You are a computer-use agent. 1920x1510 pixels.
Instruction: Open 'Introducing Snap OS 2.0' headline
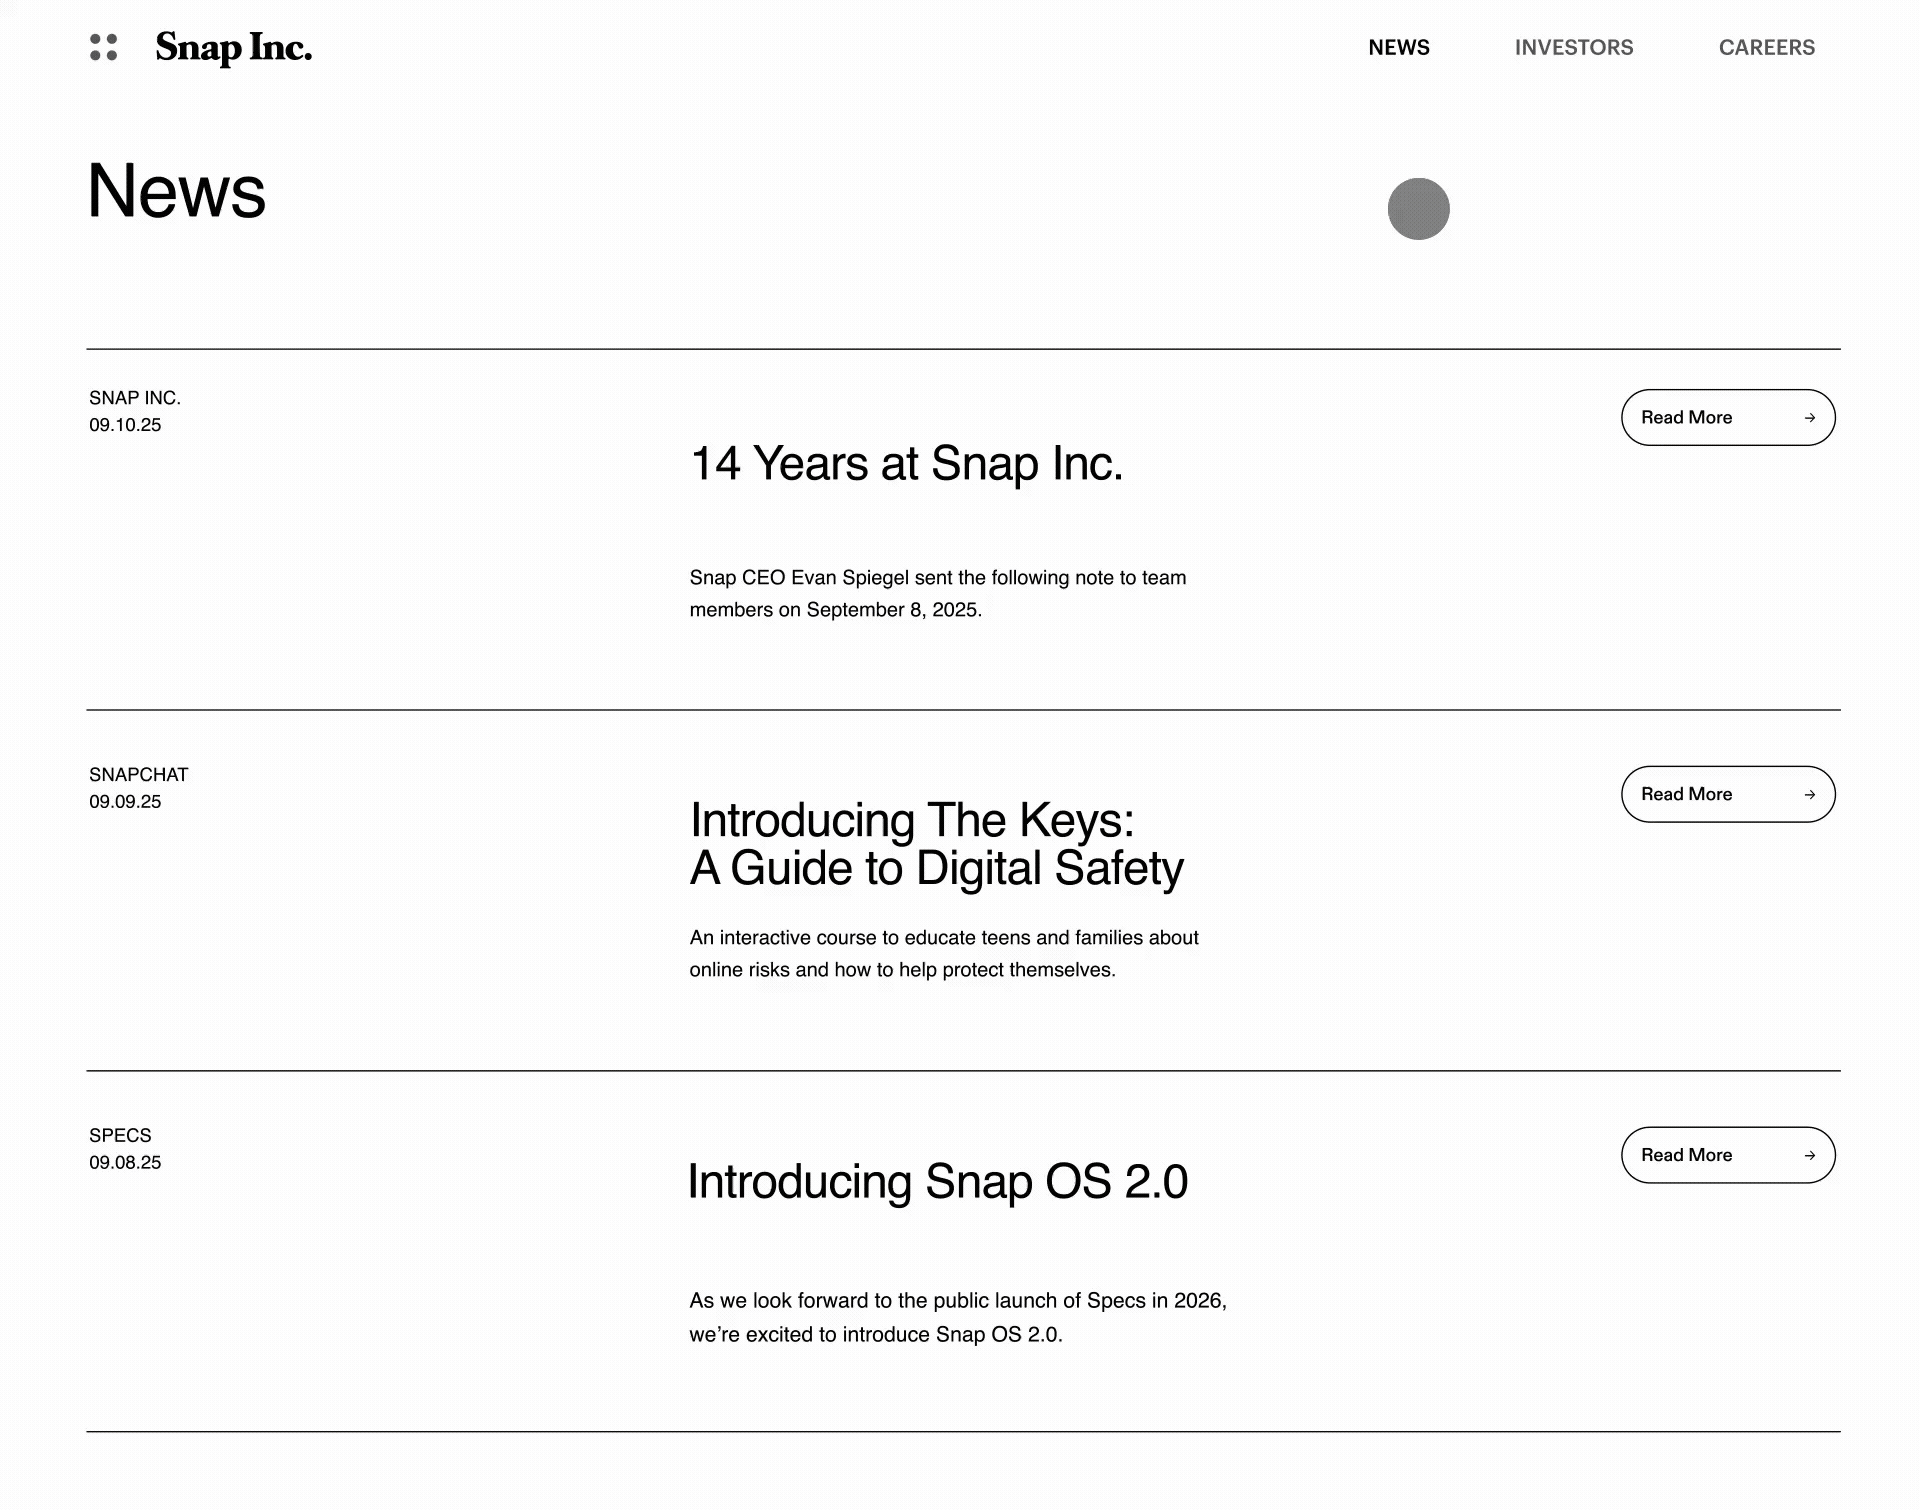tap(938, 1182)
